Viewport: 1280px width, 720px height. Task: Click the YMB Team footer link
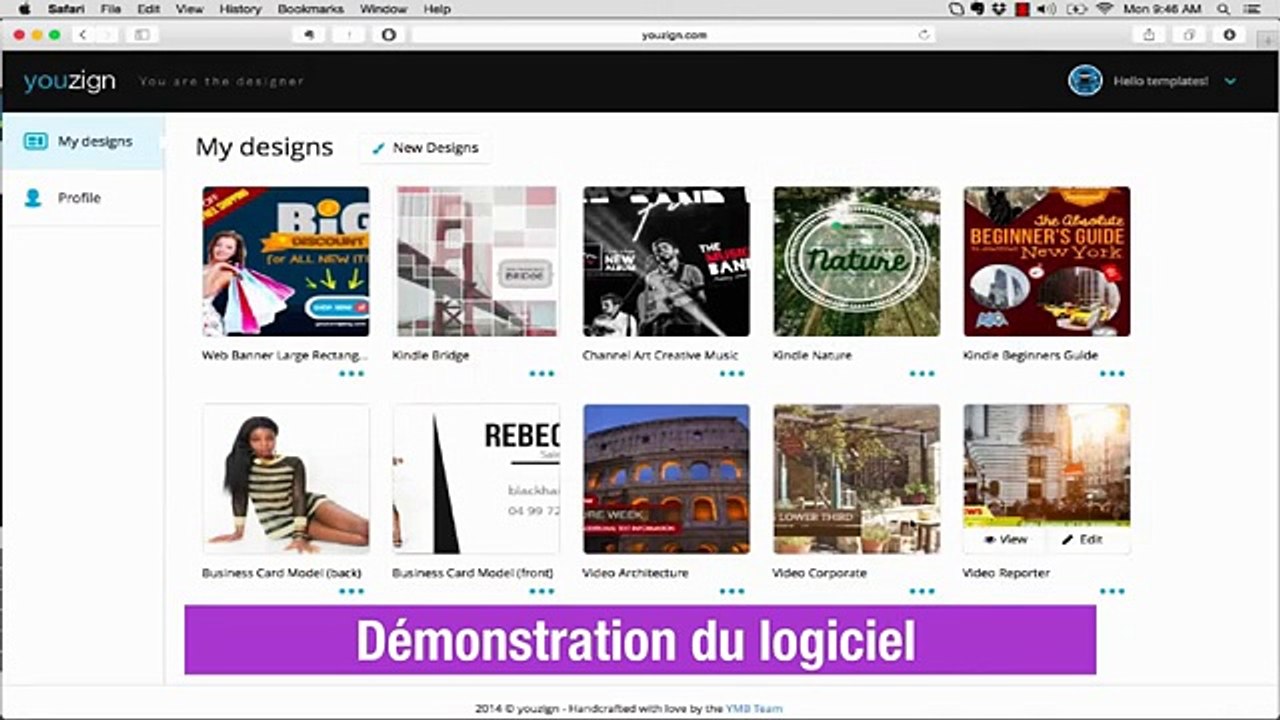[754, 709]
